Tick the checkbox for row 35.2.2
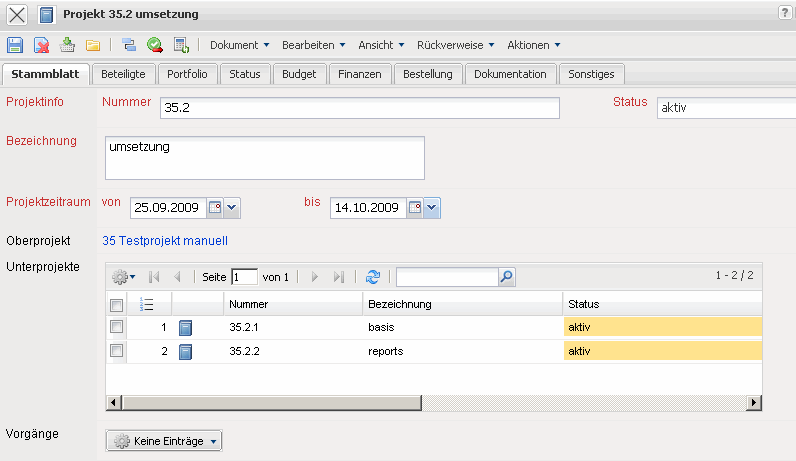The height and width of the screenshot is (461, 796). point(116,351)
